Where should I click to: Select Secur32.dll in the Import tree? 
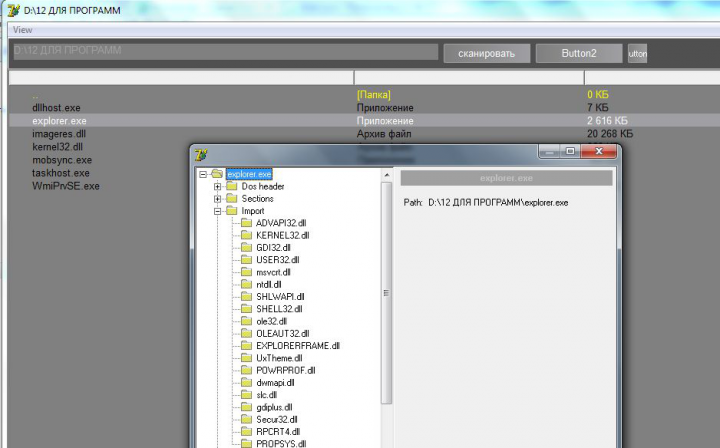[x=276, y=420]
